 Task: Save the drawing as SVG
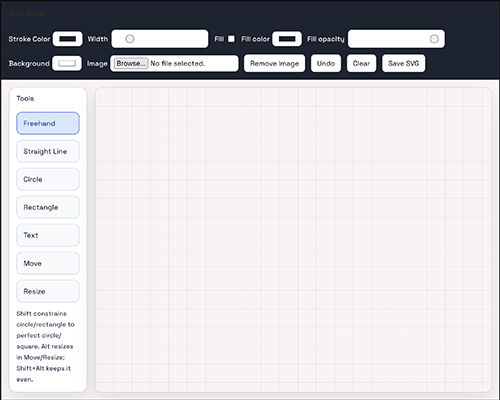point(403,63)
